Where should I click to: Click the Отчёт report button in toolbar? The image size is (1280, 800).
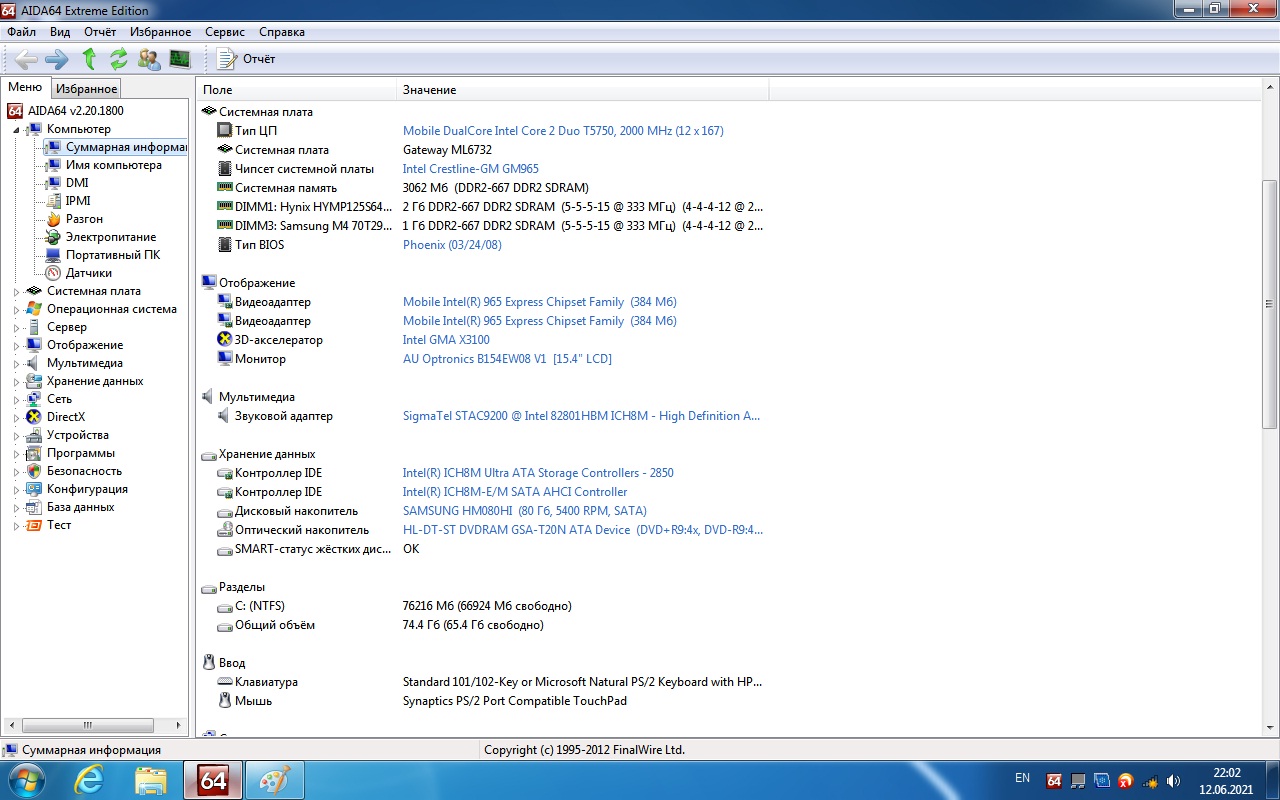247,59
